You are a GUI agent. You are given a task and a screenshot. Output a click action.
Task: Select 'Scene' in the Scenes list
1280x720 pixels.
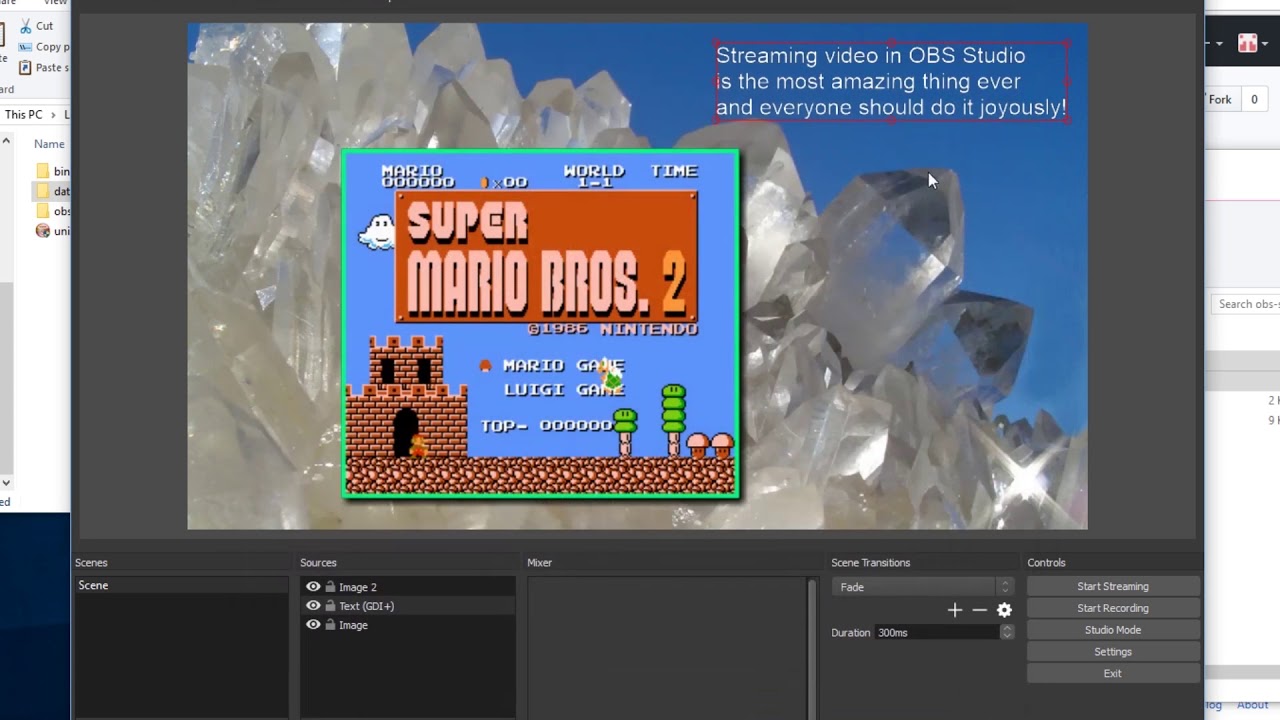point(181,585)
